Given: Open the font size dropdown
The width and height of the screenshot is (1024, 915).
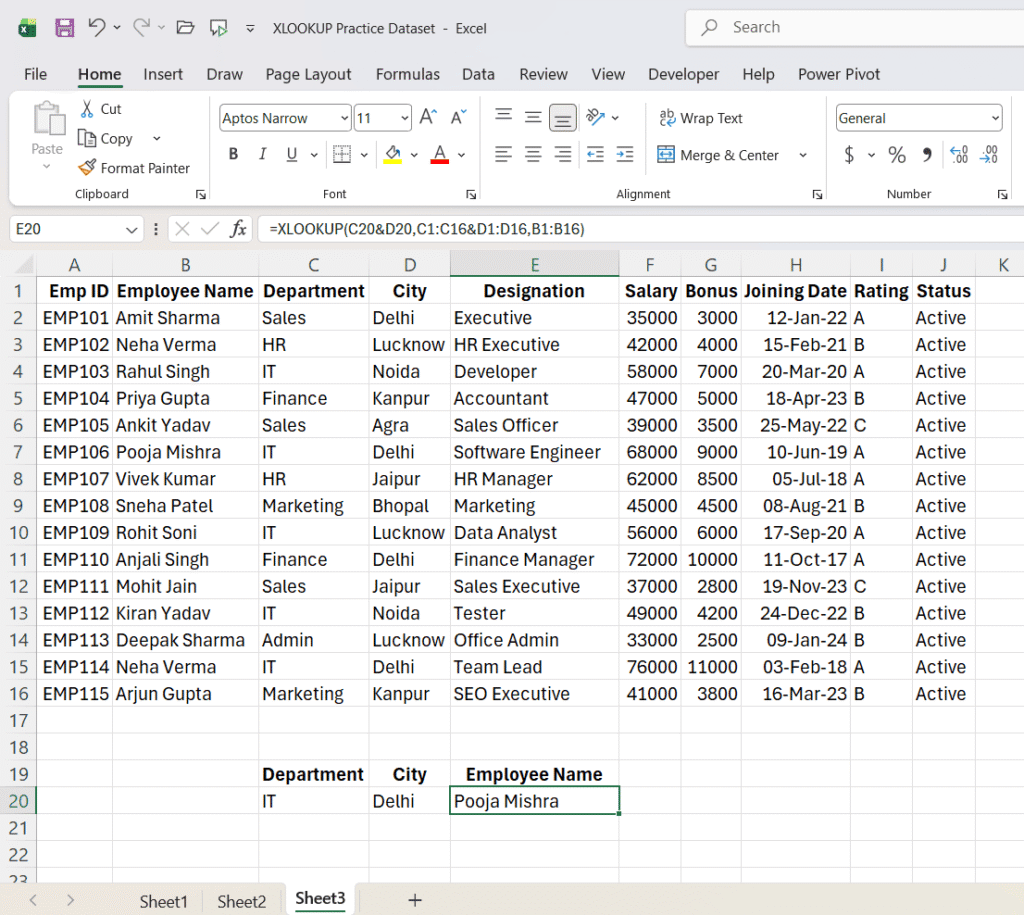Looking at the screenshot, I should click(x=405, y=118).
